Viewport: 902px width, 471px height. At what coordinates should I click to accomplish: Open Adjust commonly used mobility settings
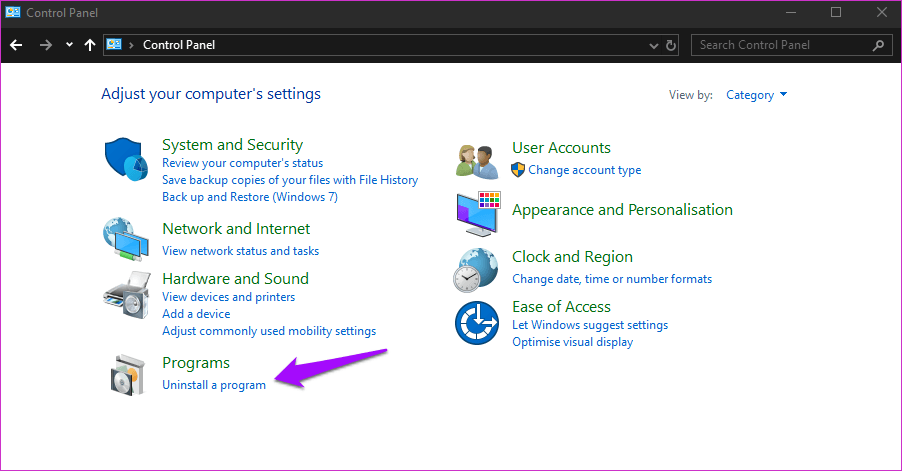coord(269,331)
